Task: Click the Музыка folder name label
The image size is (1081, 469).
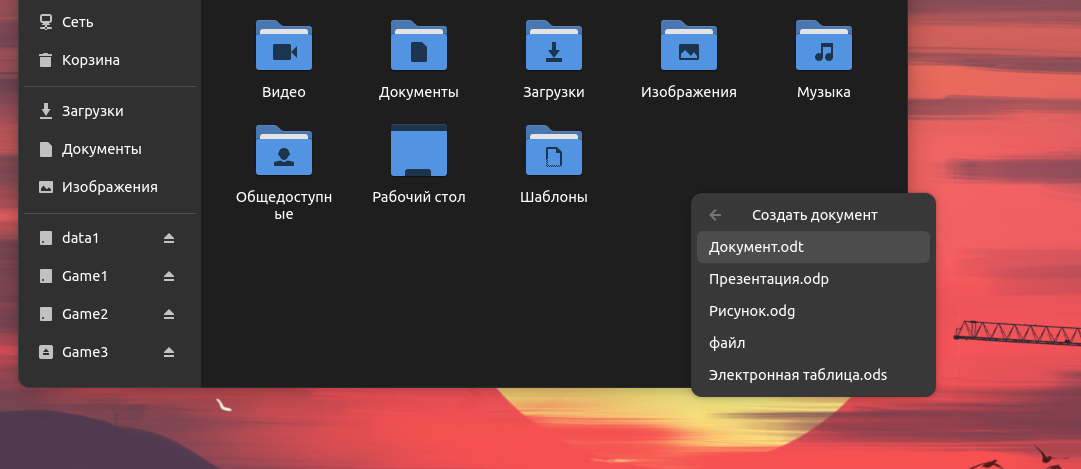Action: pyautogui.click(x=824, y=92)
